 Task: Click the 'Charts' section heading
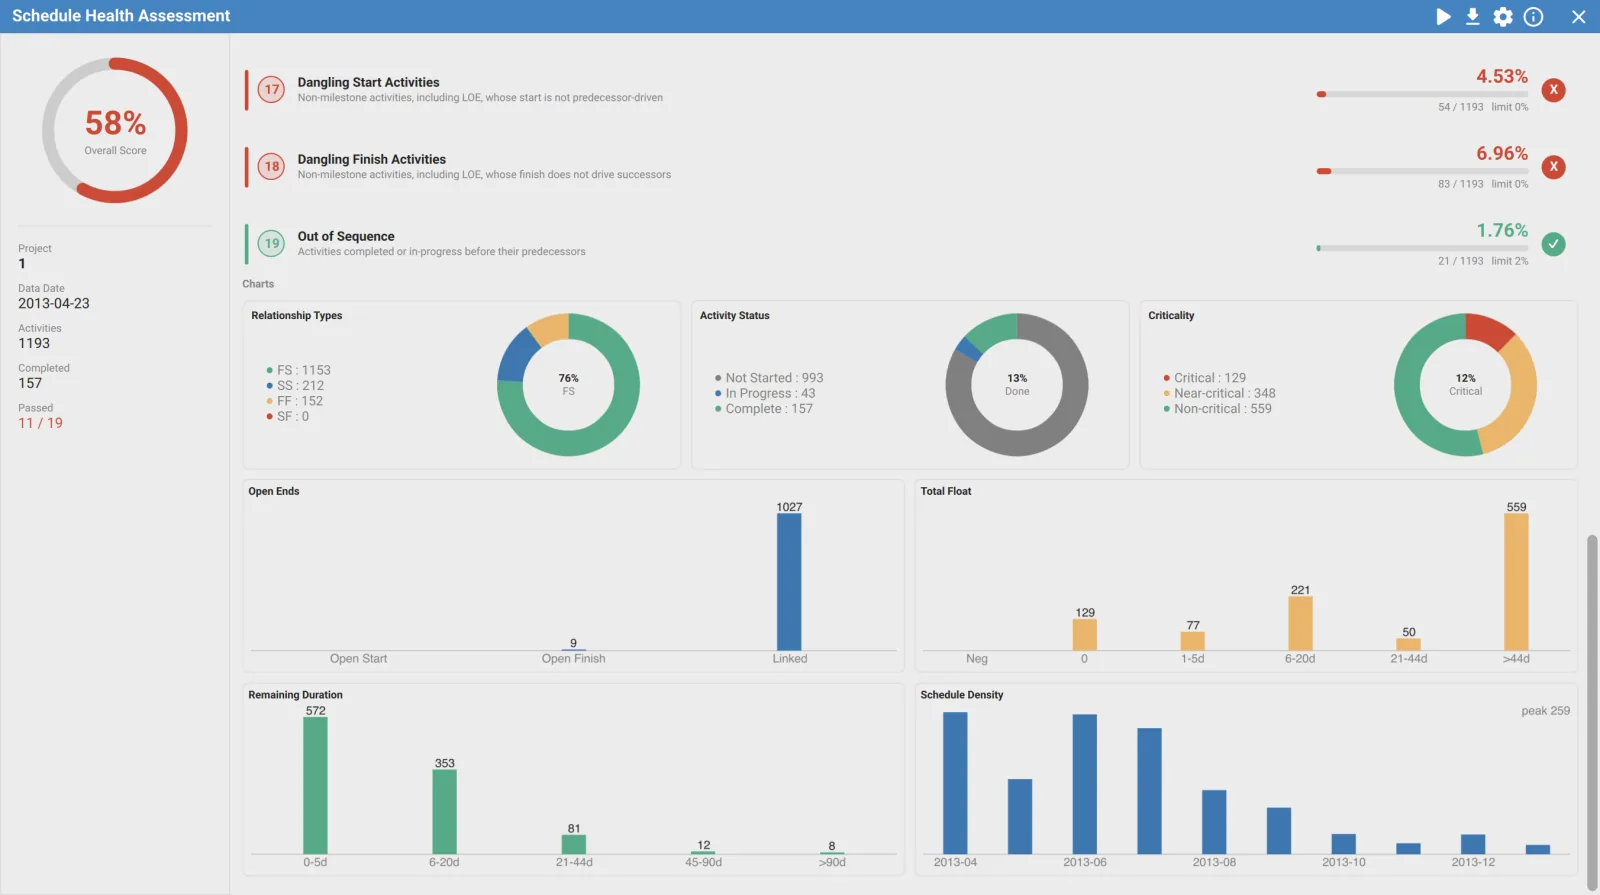coord(258,284)
